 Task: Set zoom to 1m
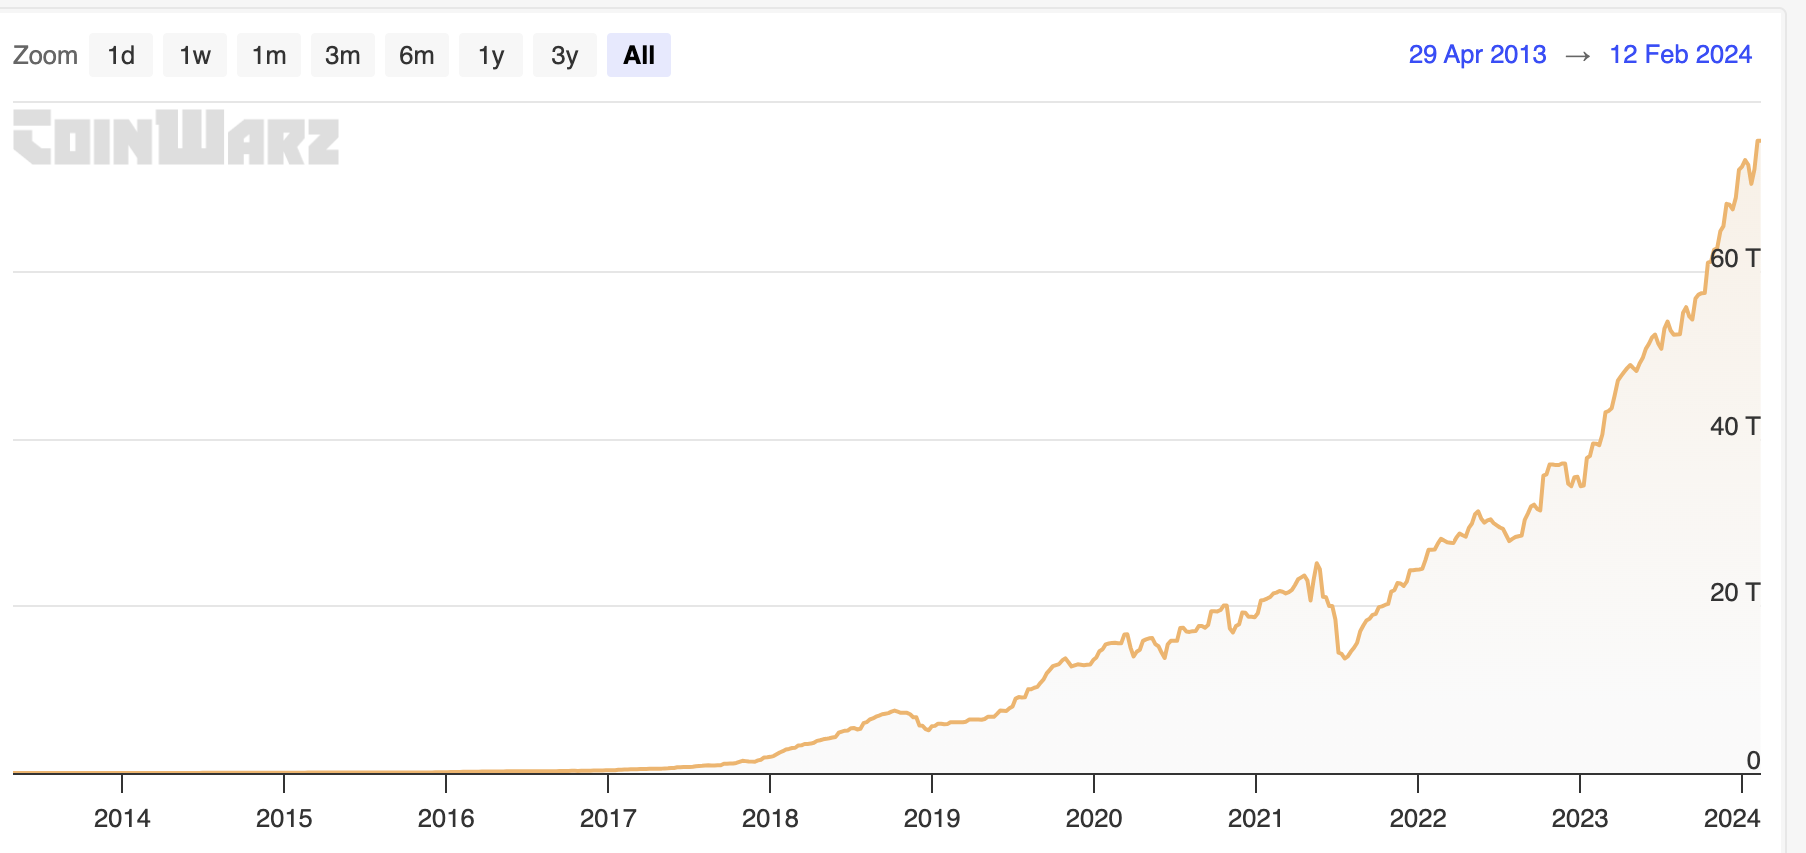269,55
